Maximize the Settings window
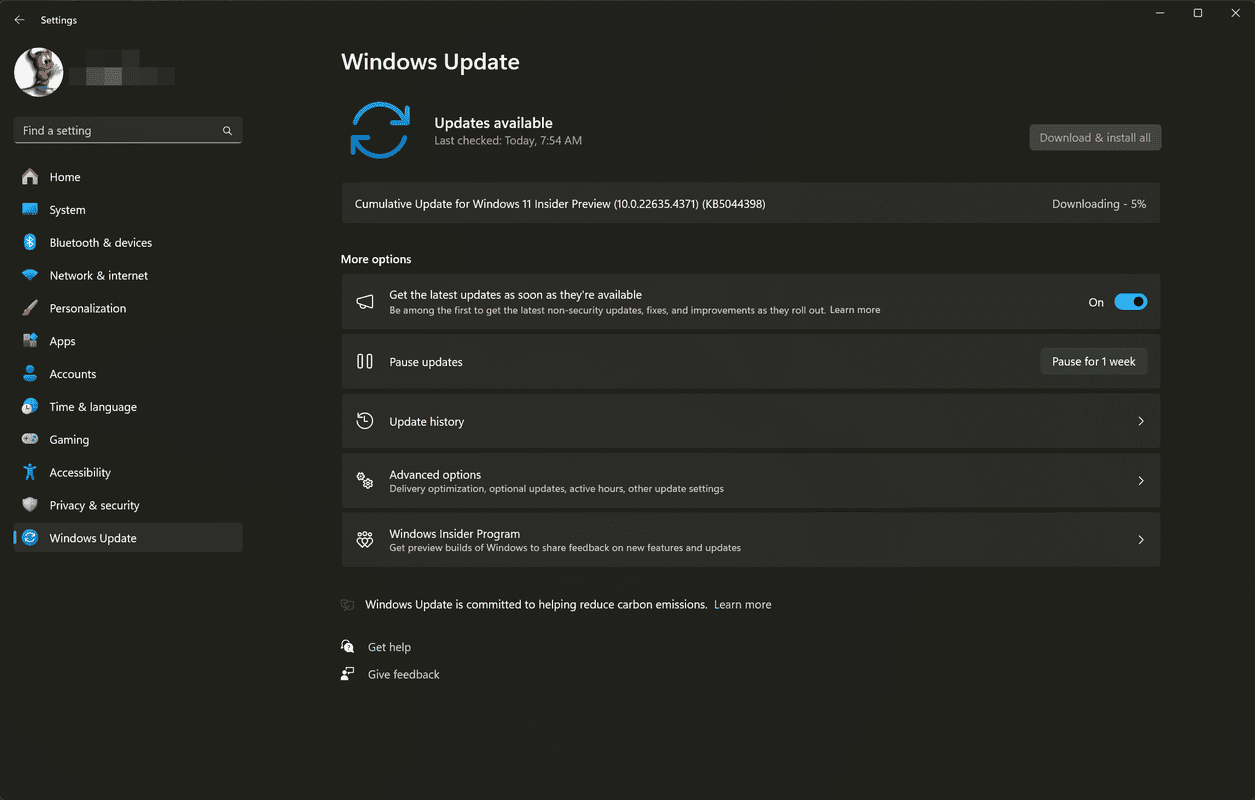The image size is (1255, 800). coord(1197,13)
